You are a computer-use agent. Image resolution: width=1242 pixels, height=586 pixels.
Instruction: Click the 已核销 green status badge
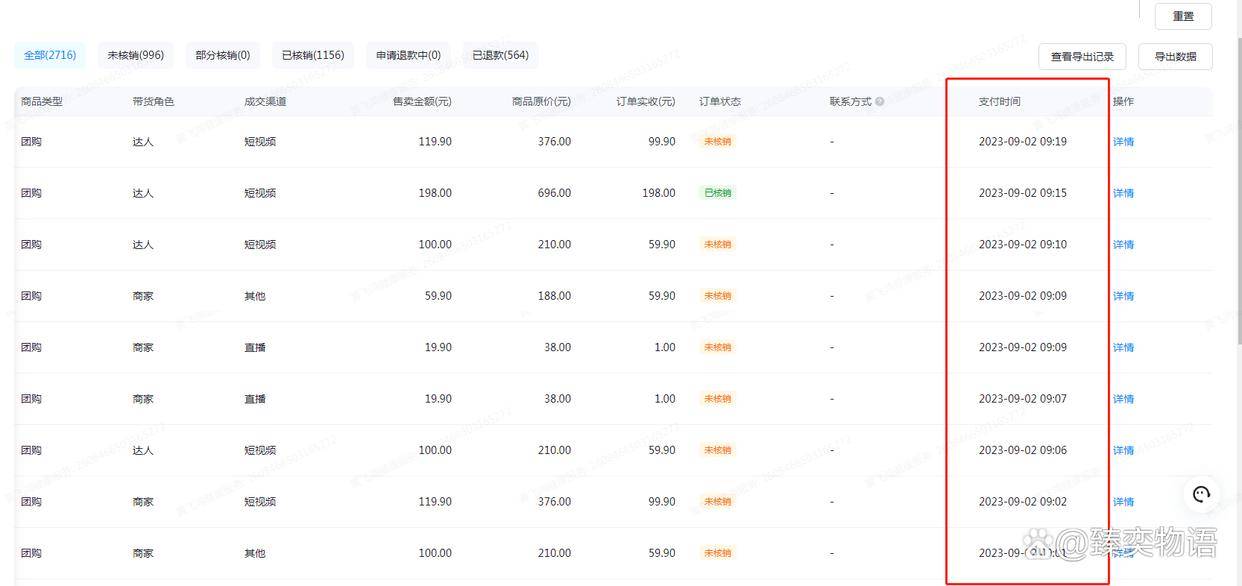tap(717, 192)
